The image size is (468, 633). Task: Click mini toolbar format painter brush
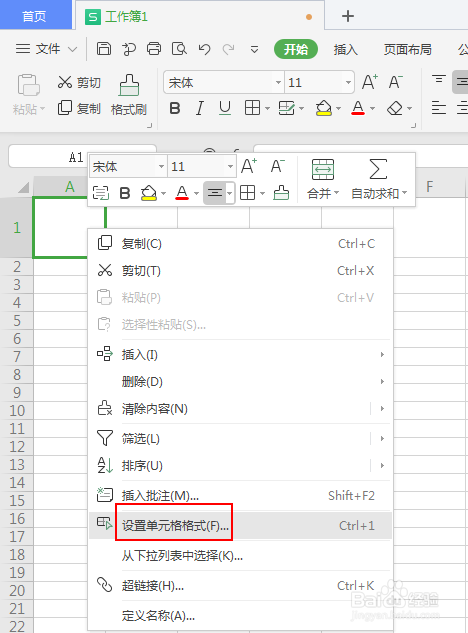[281, 193]
